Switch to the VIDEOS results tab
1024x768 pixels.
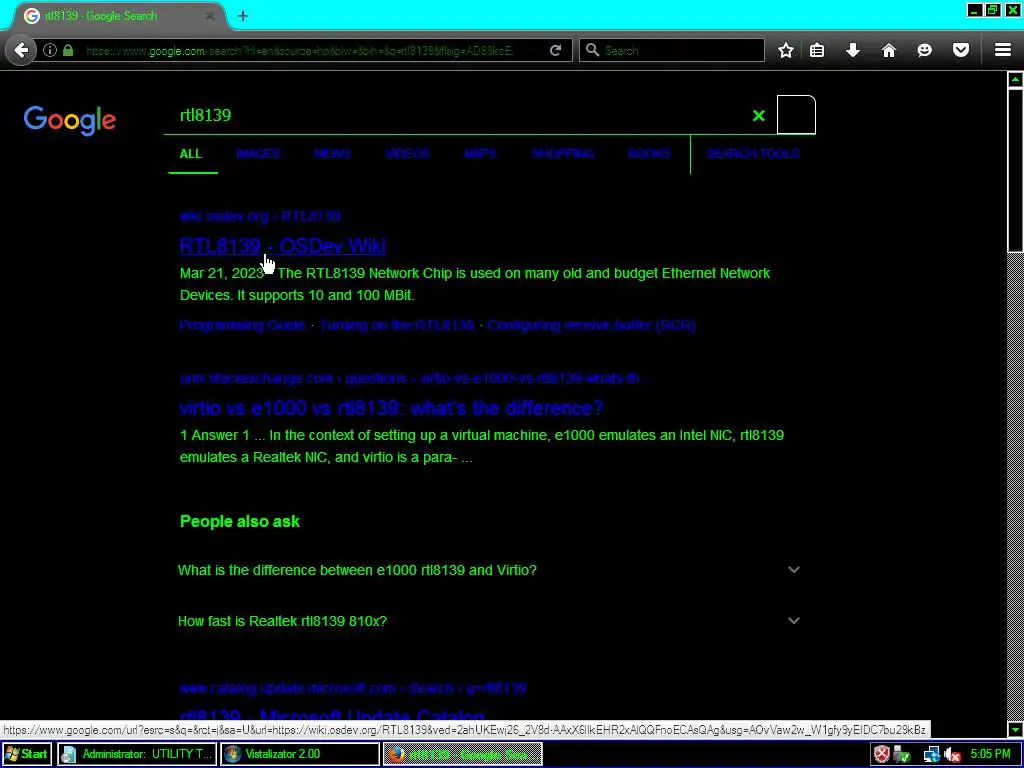click(408, 154)
